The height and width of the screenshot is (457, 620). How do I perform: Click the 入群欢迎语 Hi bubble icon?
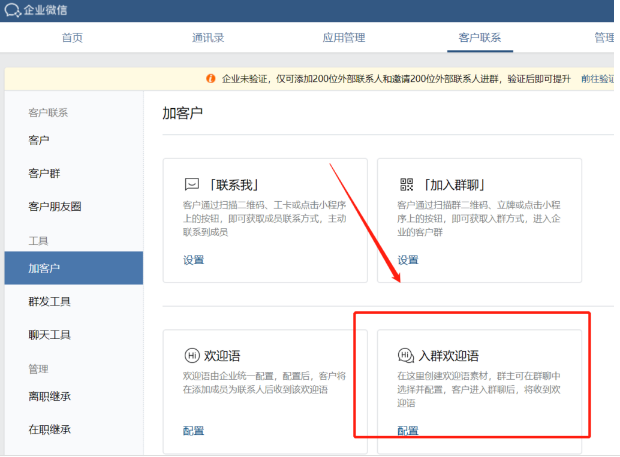406,356
